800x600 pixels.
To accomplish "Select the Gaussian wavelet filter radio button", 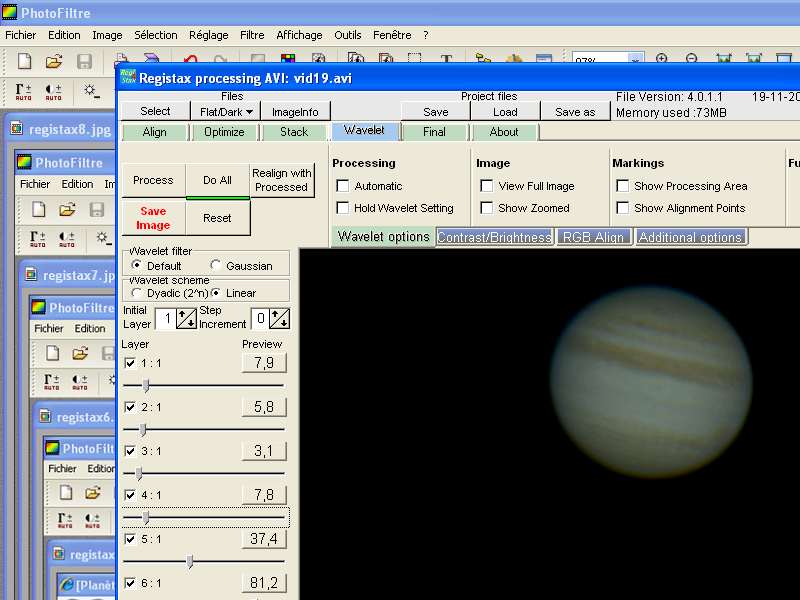I will click(x=217, y=266).
